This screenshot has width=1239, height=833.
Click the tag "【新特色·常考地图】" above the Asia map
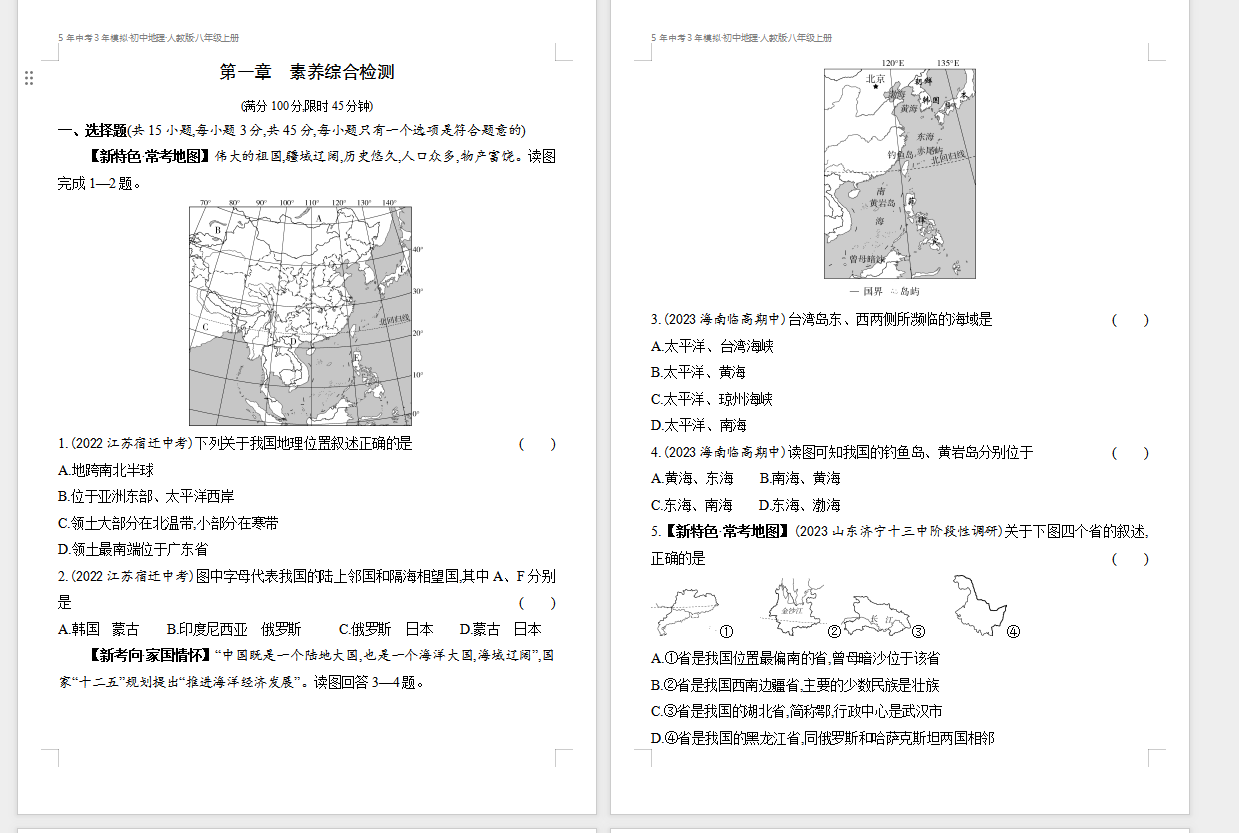150,157
